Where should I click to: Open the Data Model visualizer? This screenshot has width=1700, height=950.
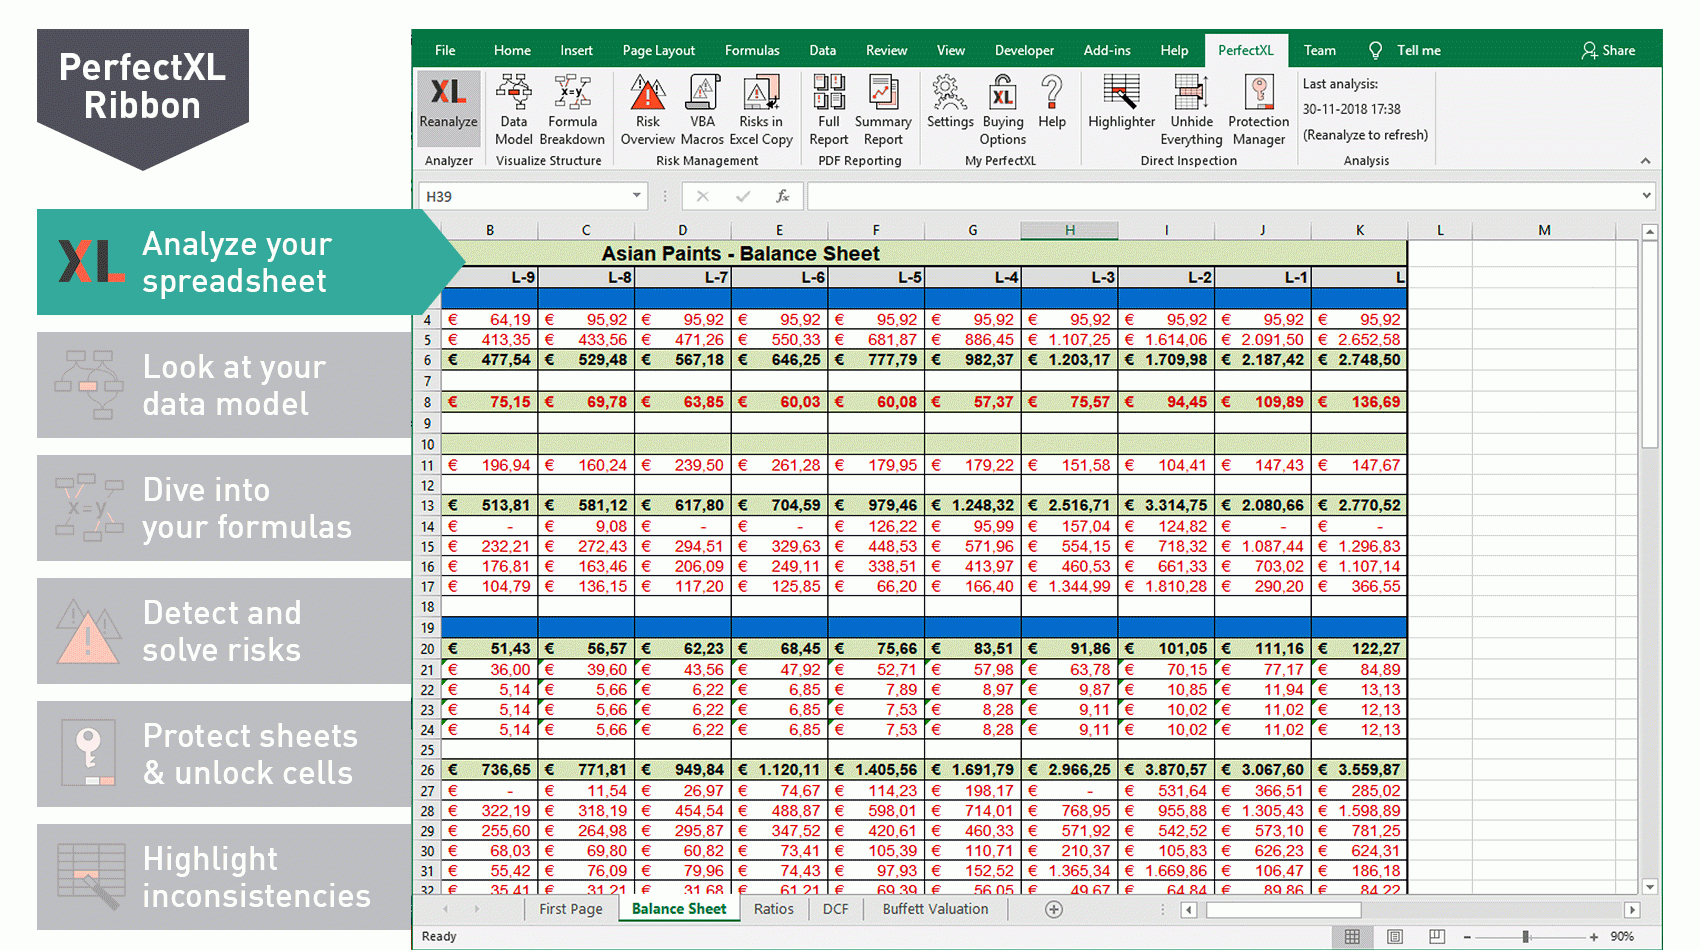pos(513,110)
